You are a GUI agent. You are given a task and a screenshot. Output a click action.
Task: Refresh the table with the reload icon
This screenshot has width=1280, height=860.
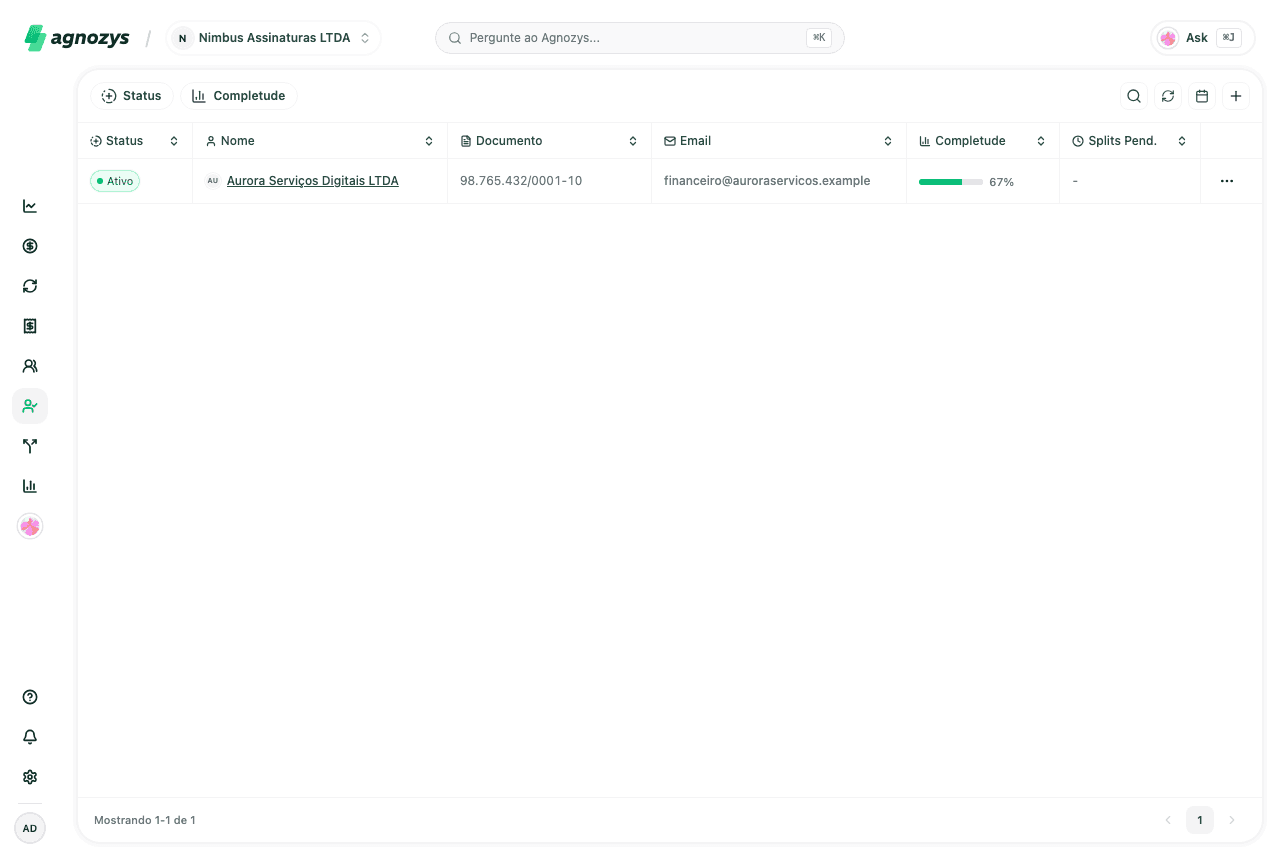[1168, 96]
